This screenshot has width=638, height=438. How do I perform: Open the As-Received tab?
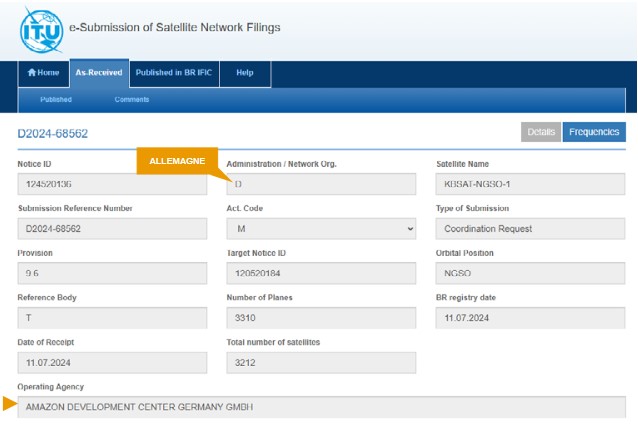click(x=99, y=73)
